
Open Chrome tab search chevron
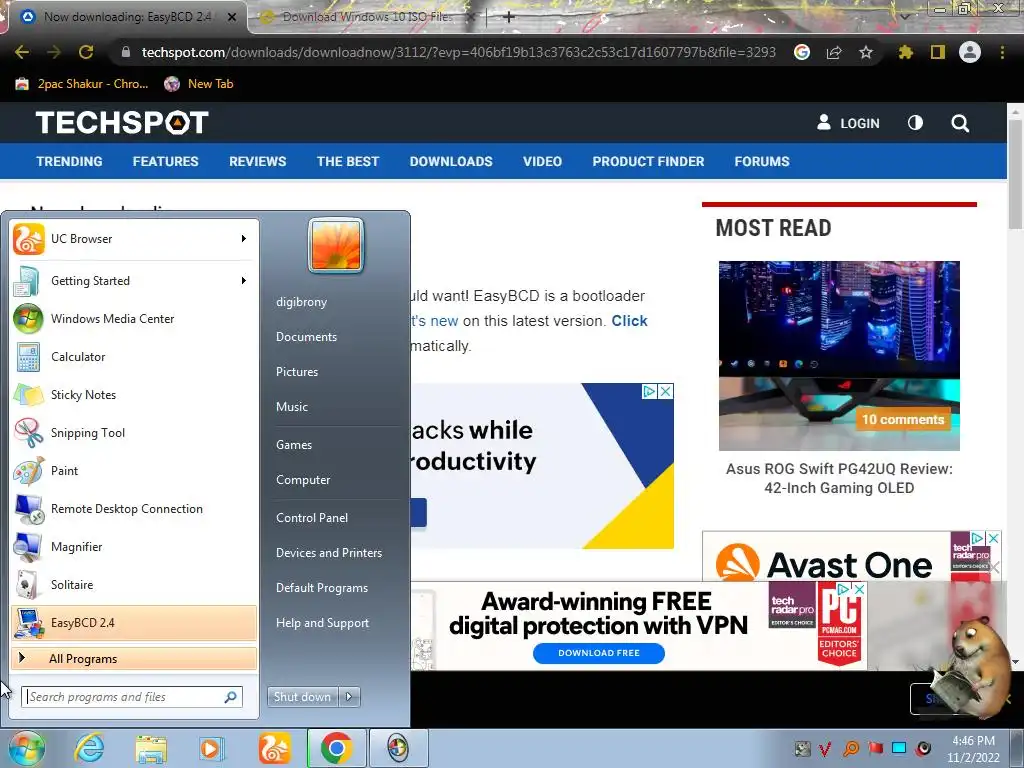tap(904, 16)
